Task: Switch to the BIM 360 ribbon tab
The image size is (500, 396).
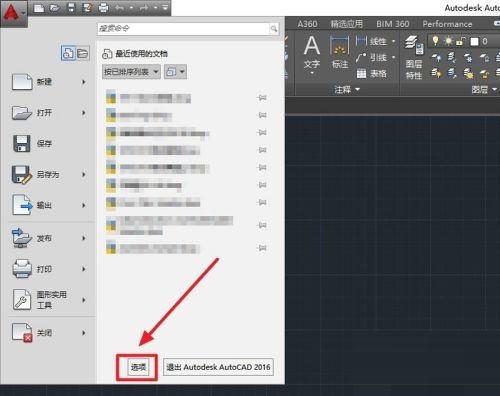Action: 392,24
